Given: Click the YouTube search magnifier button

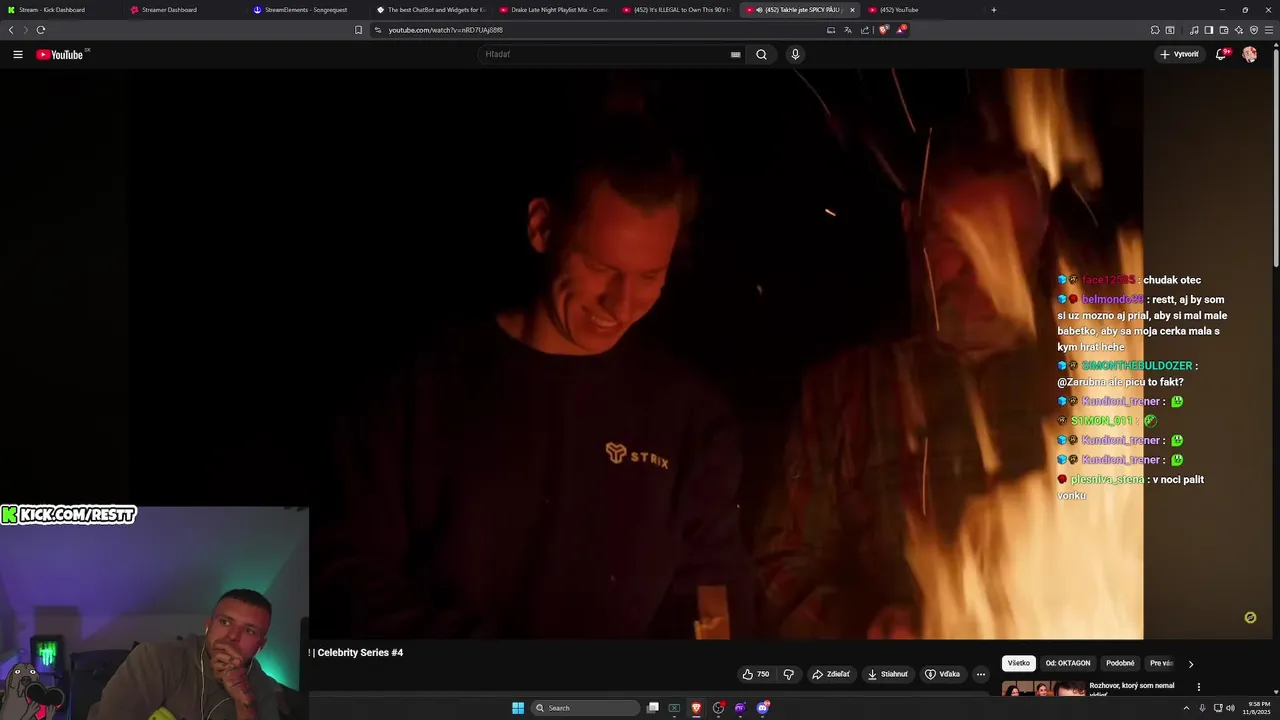Looking at the screenshot, I should [x=761, y=54].
